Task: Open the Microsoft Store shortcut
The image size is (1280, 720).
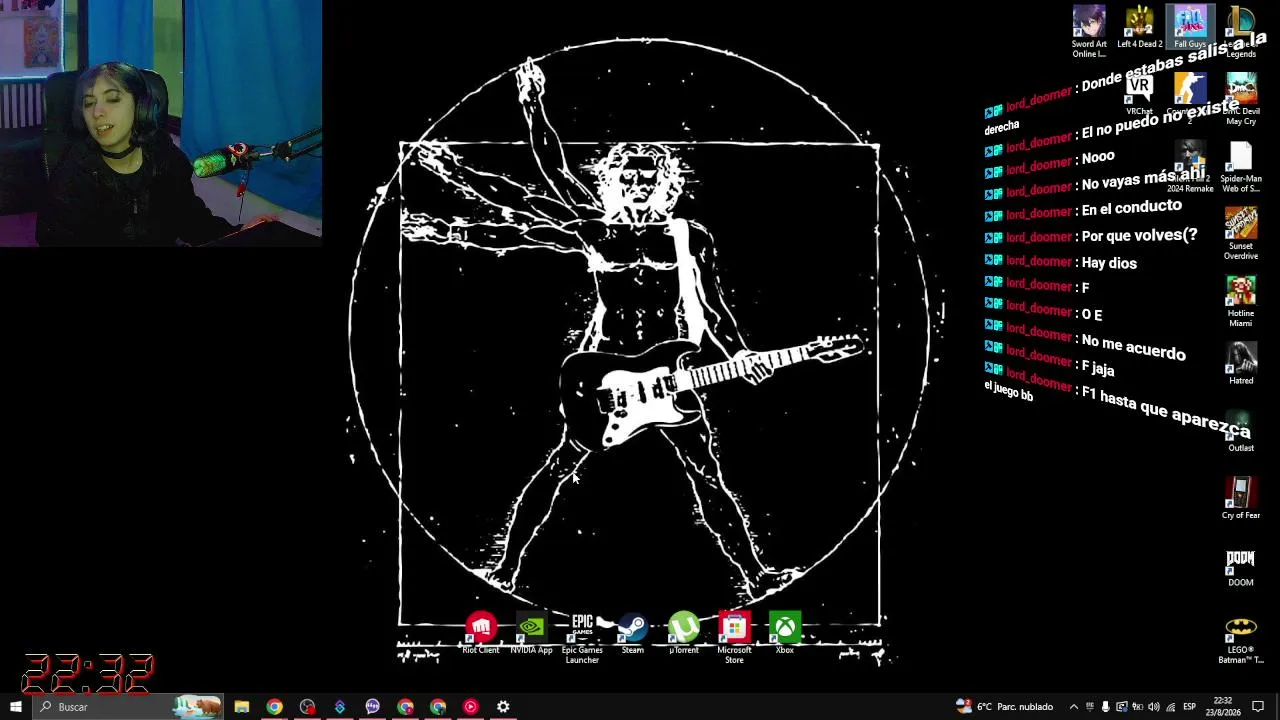Action: pos(734,639)
